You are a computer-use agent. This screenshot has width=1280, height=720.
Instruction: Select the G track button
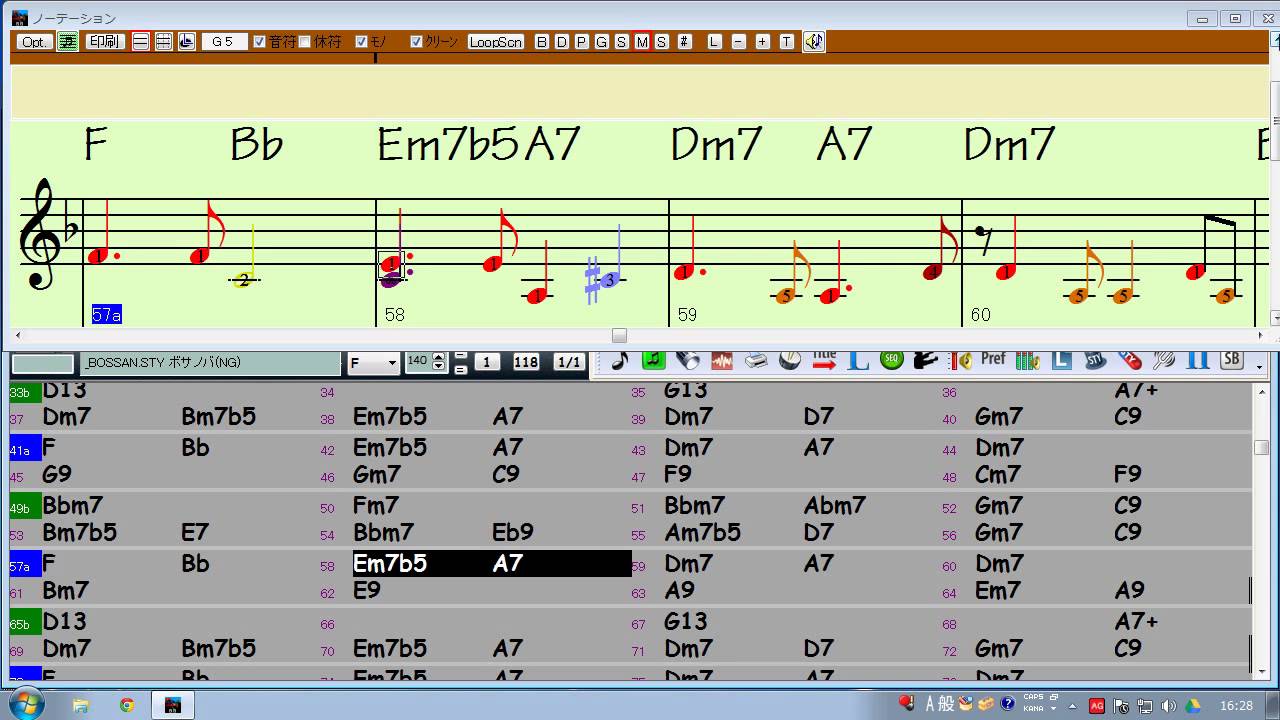(x=601, y=42)
